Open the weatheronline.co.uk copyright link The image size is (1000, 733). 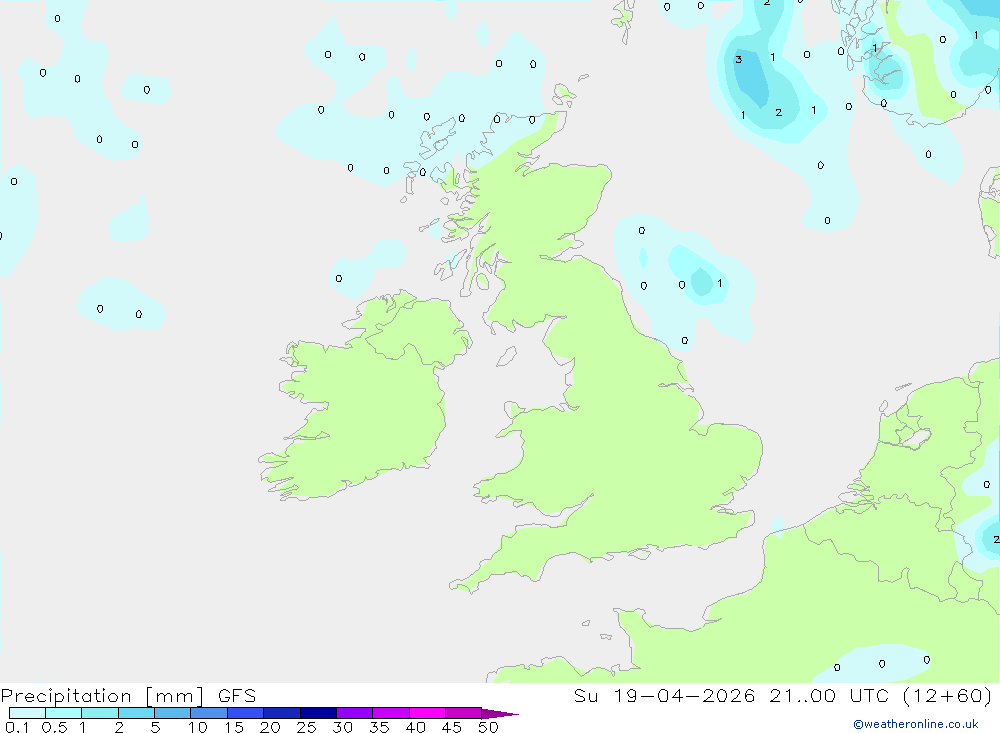915,724
